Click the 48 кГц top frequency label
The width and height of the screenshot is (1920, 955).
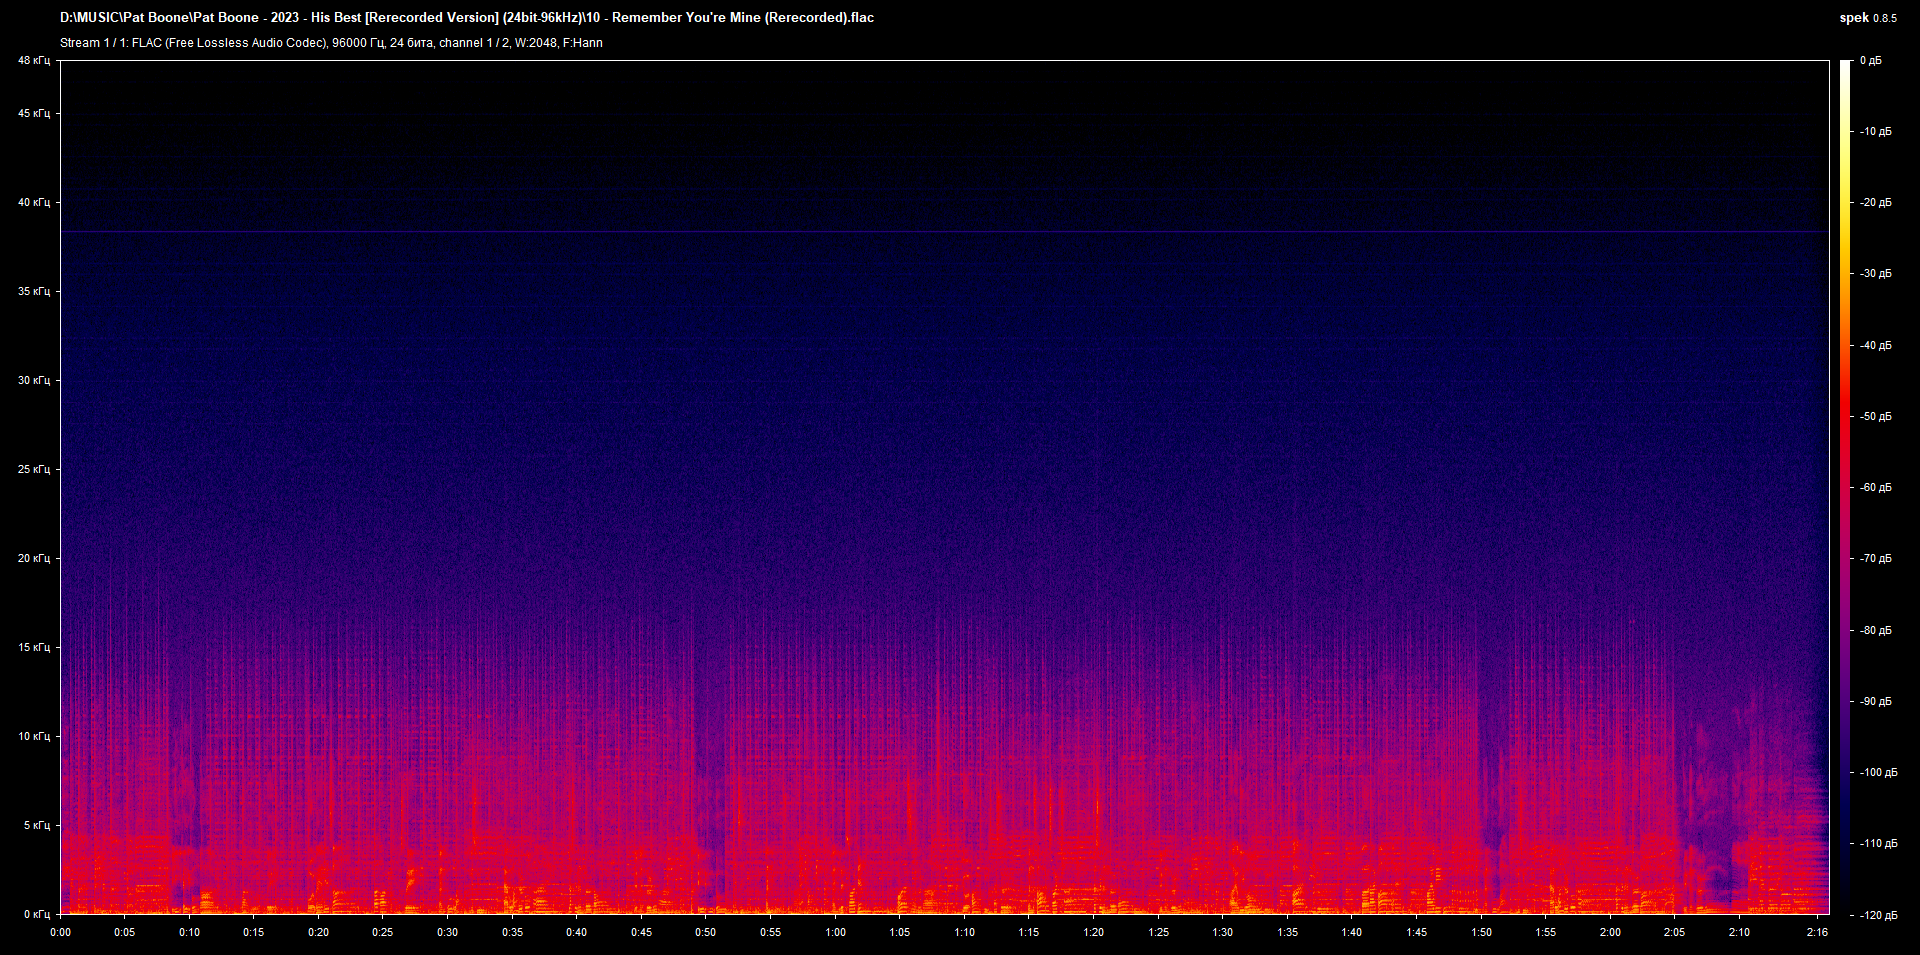click(34, 61)
